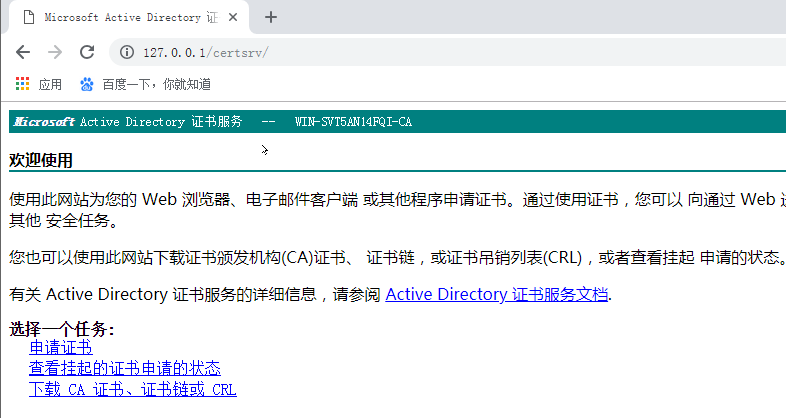786x418 pixels.
Task: Go back to the previous page
Action: (23, 52)
